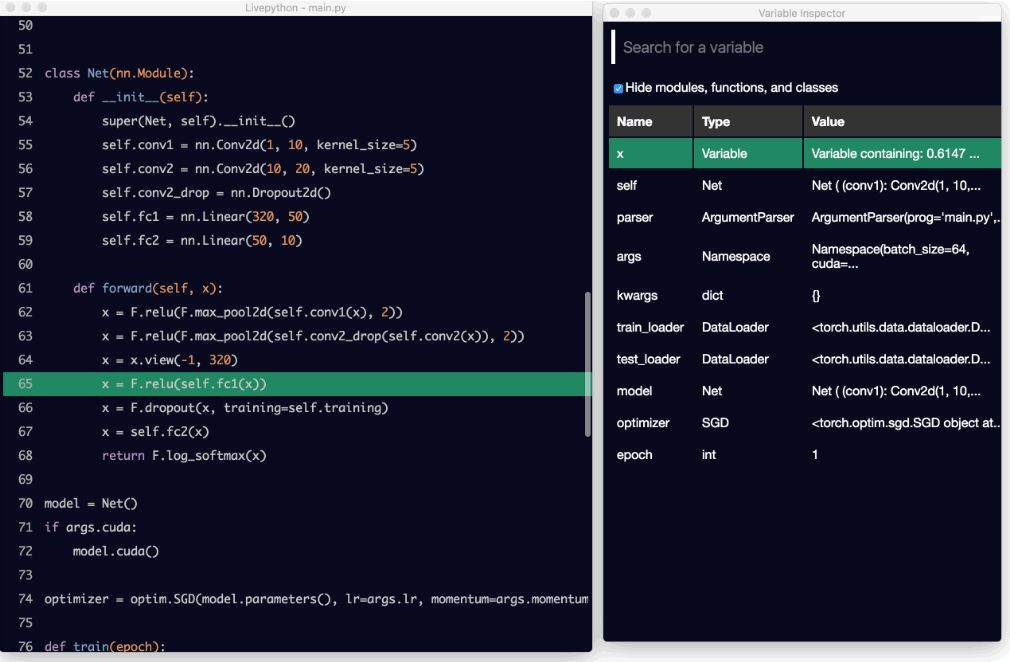Close the Livepython main.py window
1010x662 pixels.
click(x=10, y=8)
